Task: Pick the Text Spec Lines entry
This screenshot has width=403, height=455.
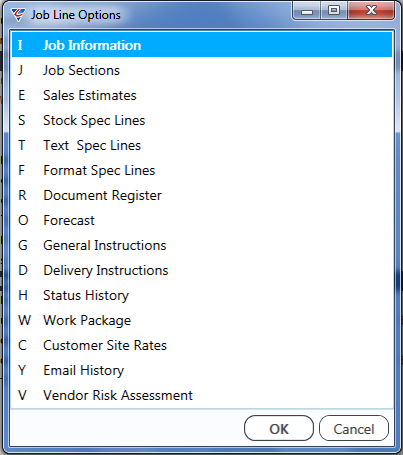Action: (x=202, y=145)
